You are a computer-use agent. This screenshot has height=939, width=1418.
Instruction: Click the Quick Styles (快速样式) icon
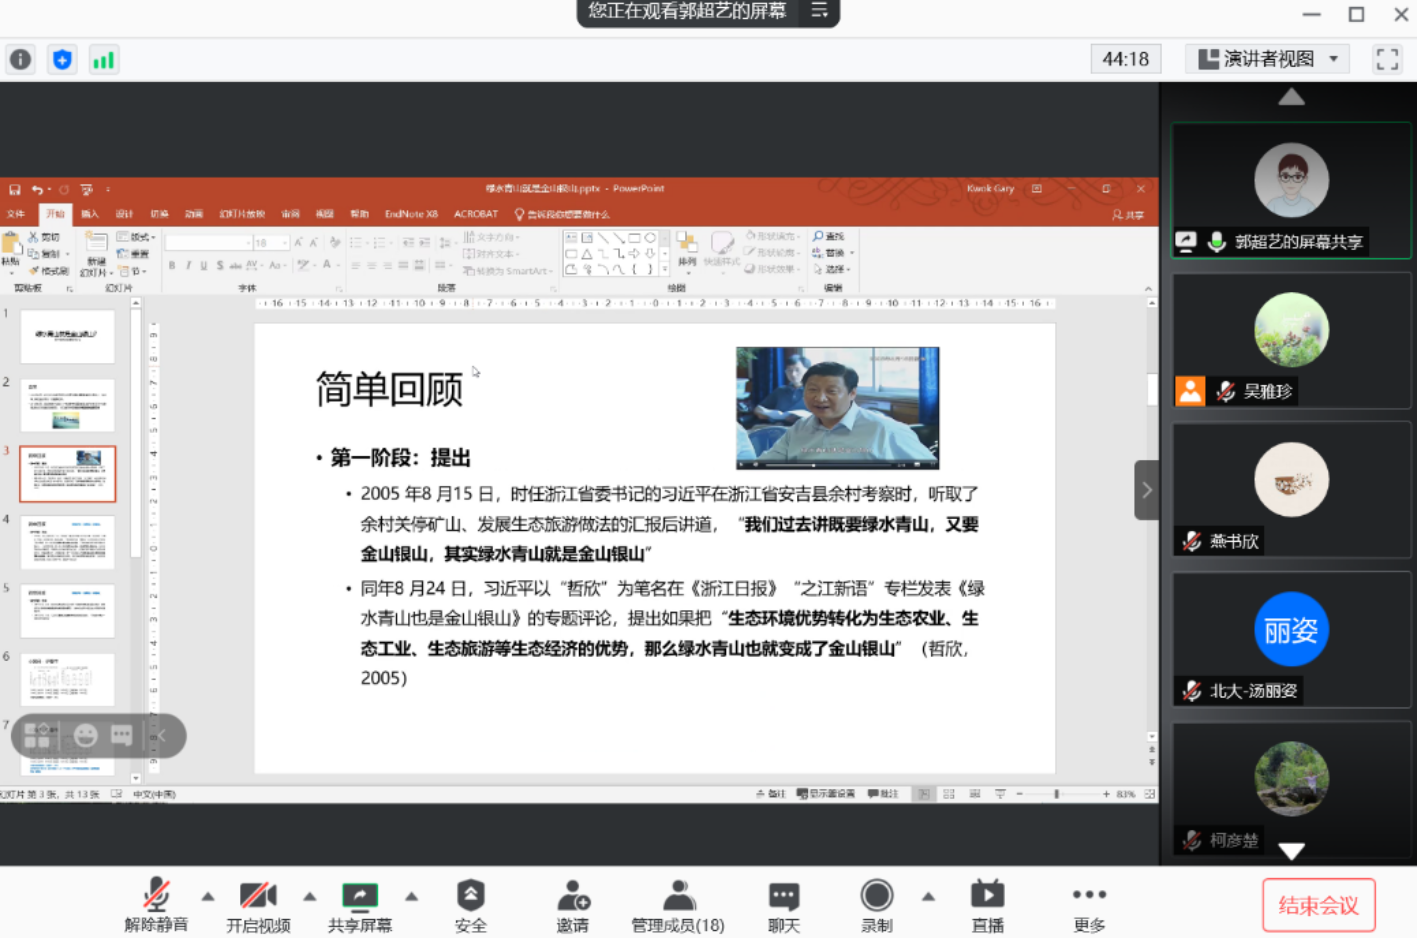723,244
